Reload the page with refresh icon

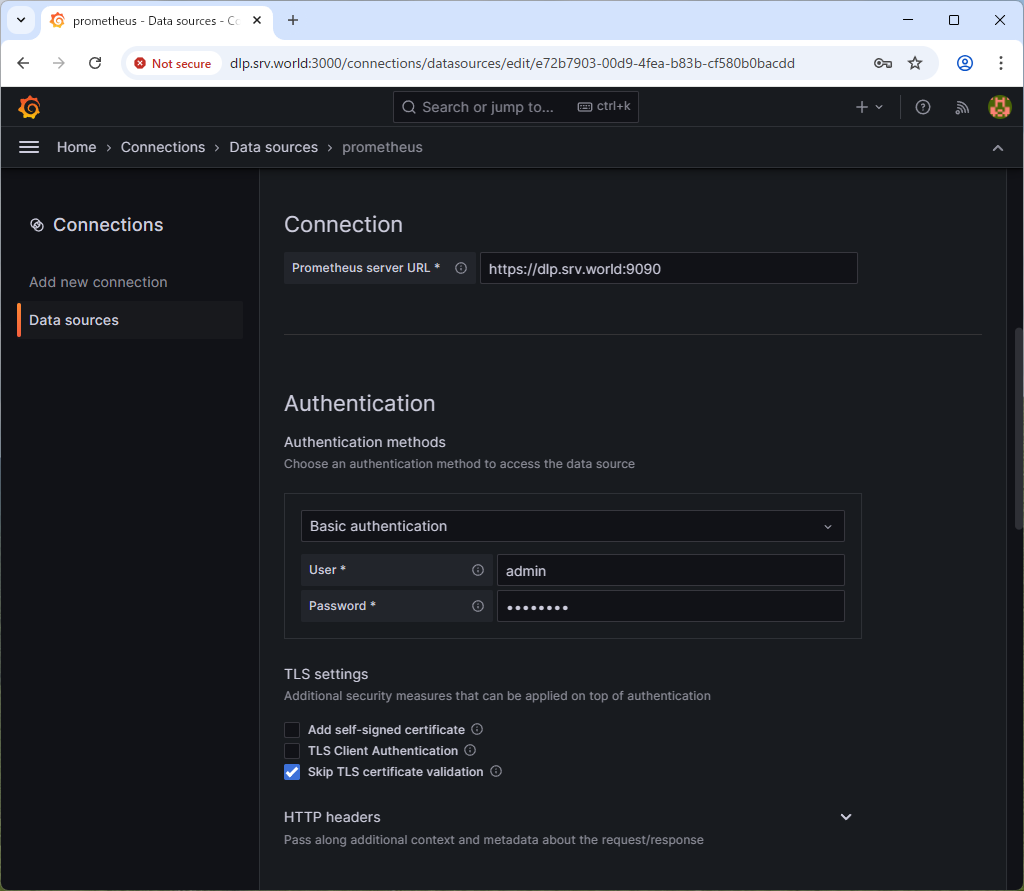pyautogui.click(x=95, y=63)
